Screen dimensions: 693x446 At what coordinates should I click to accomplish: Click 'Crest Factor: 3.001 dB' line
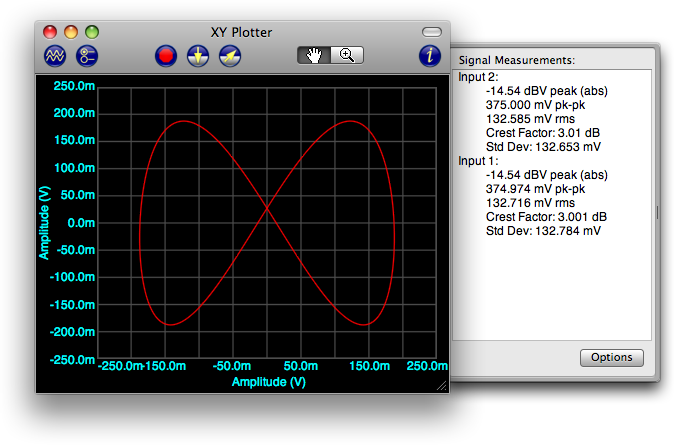(x=546, y=217)
